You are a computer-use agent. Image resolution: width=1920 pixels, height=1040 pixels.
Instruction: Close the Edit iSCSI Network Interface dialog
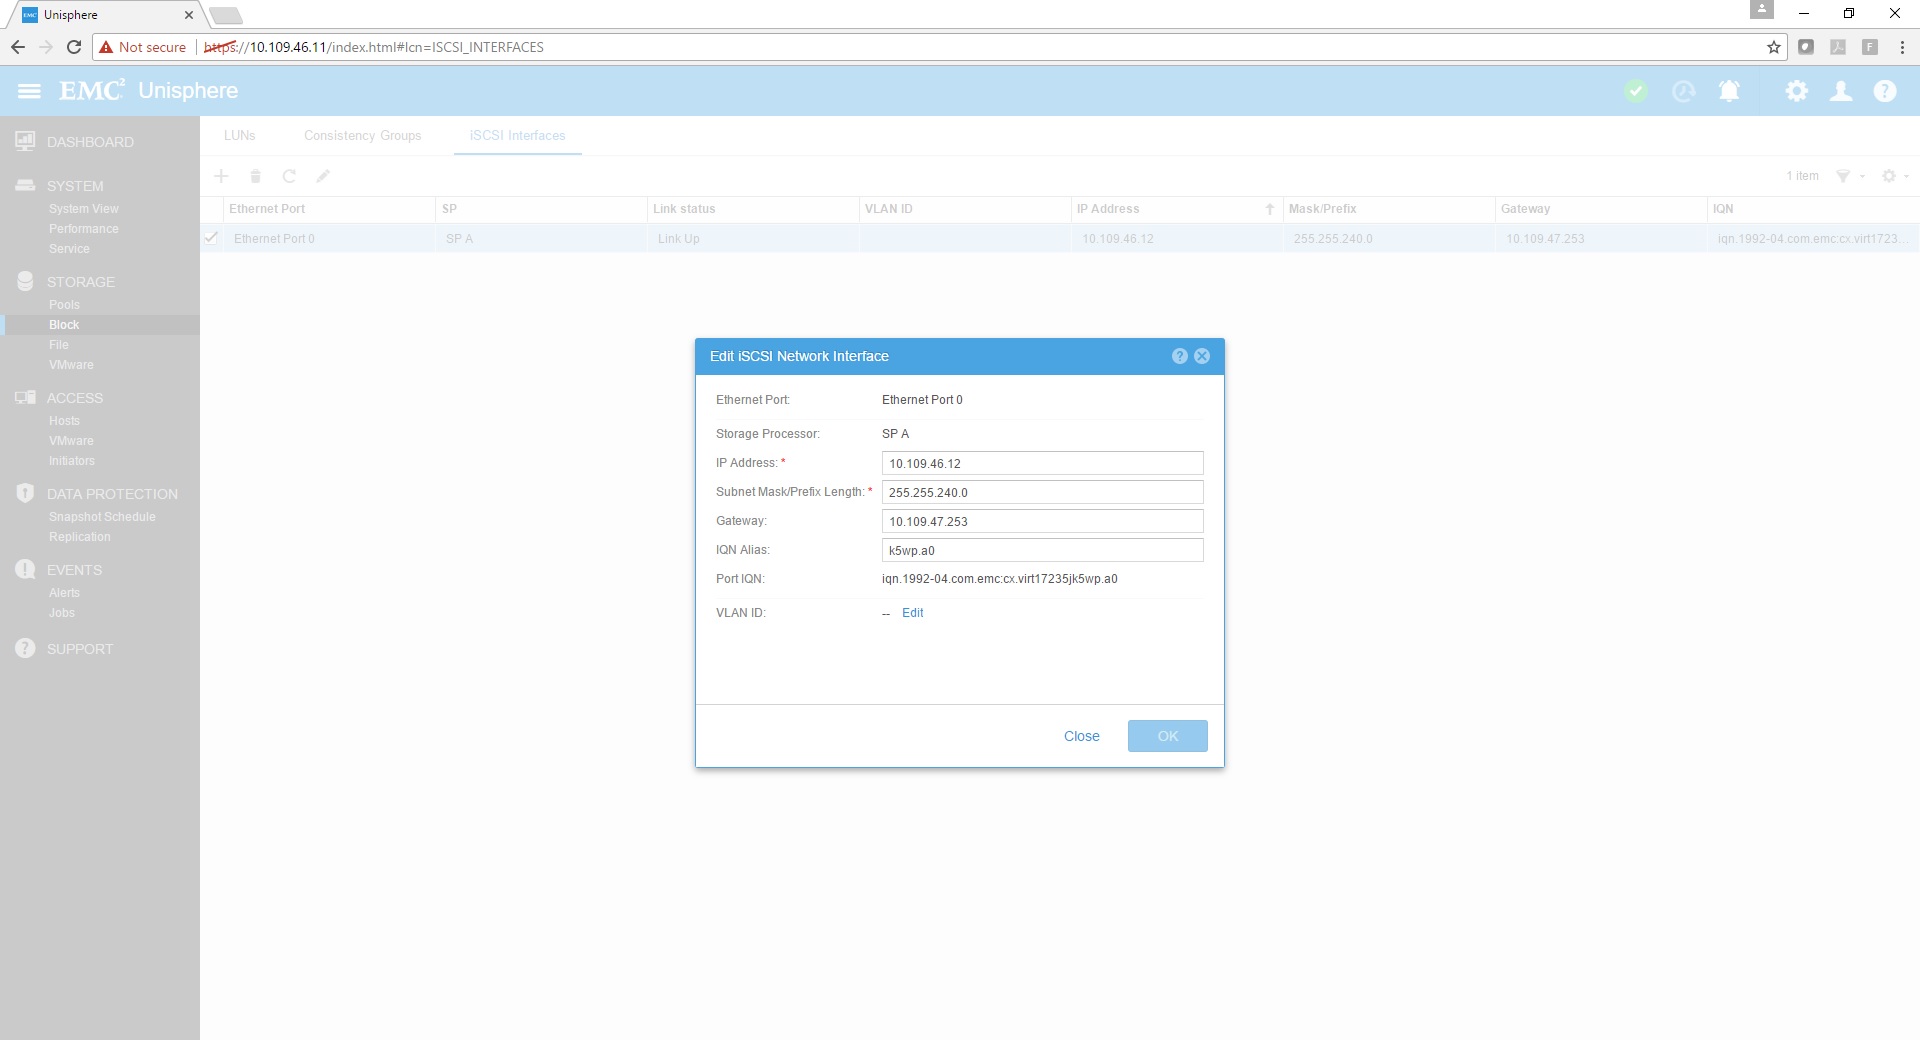pos(1202,356)
